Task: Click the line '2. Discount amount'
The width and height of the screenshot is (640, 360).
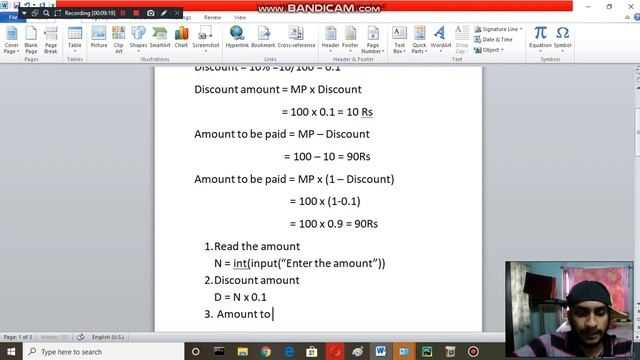Action: 252,280
